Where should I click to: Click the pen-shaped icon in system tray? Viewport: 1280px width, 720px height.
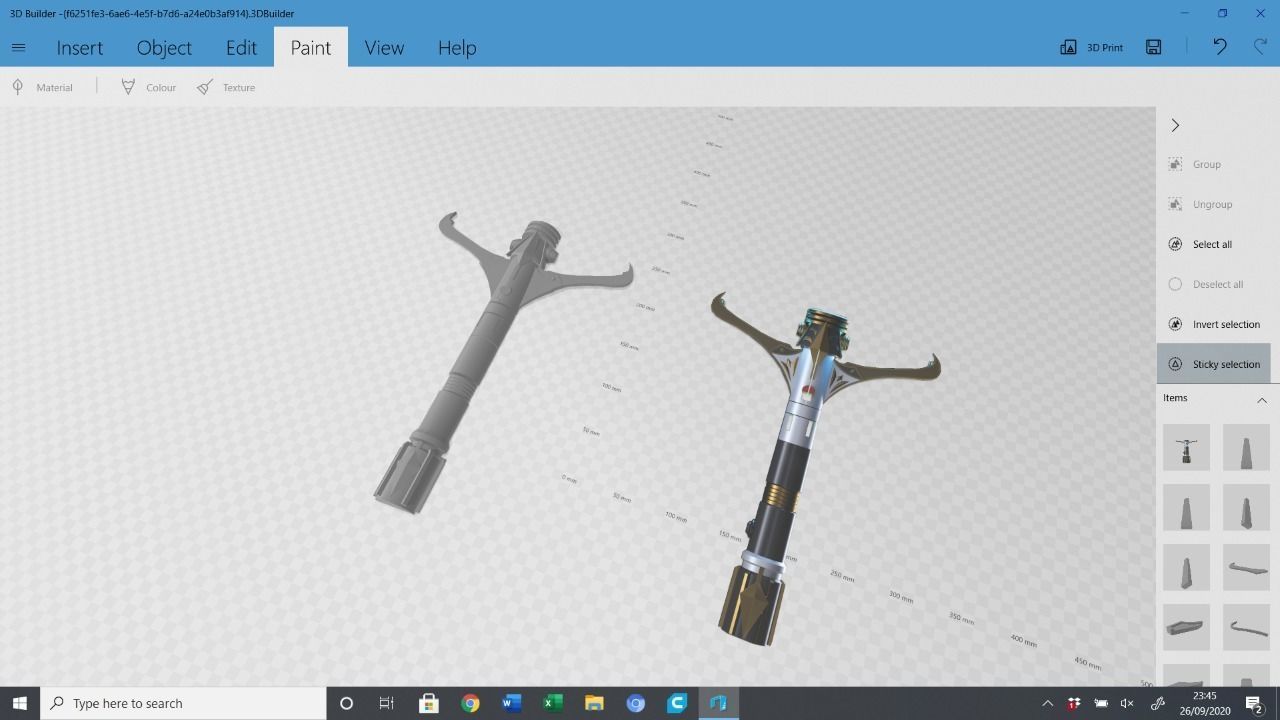[1158, 703]
